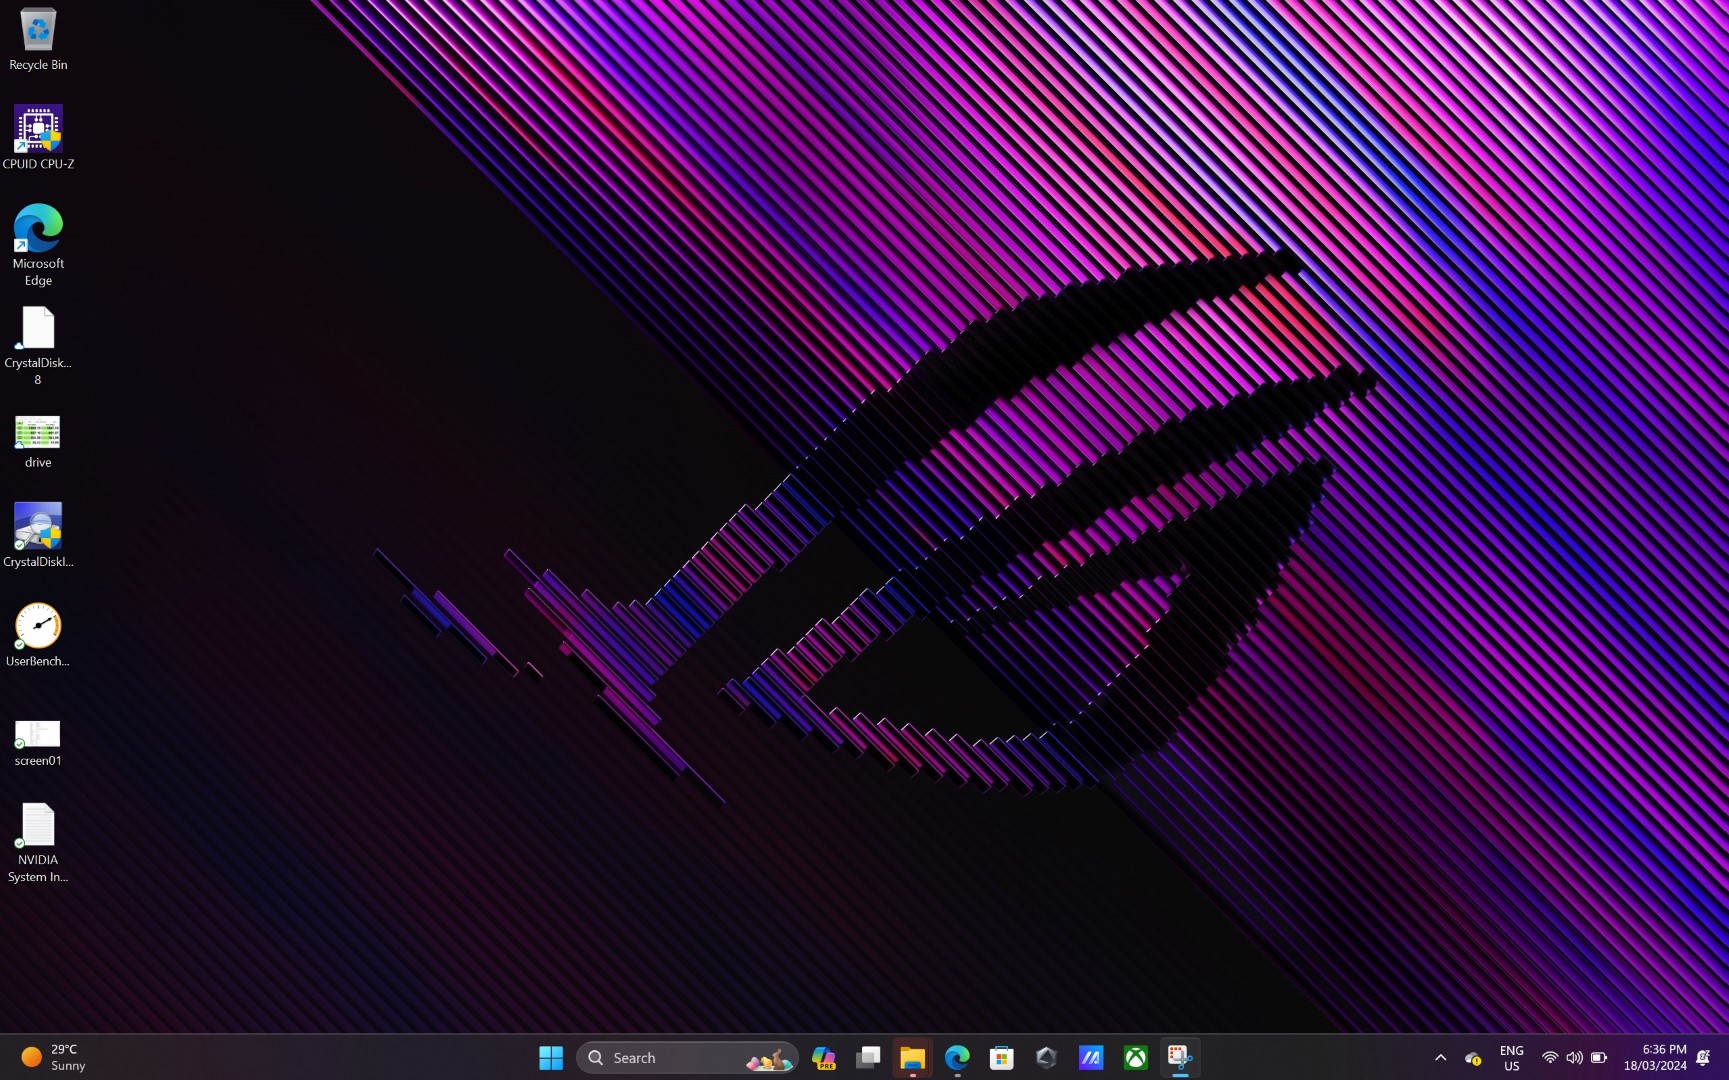Open notifications do-not-disturb bell icon
1729x1080 pixels.
click(x=1703, y=1057)
